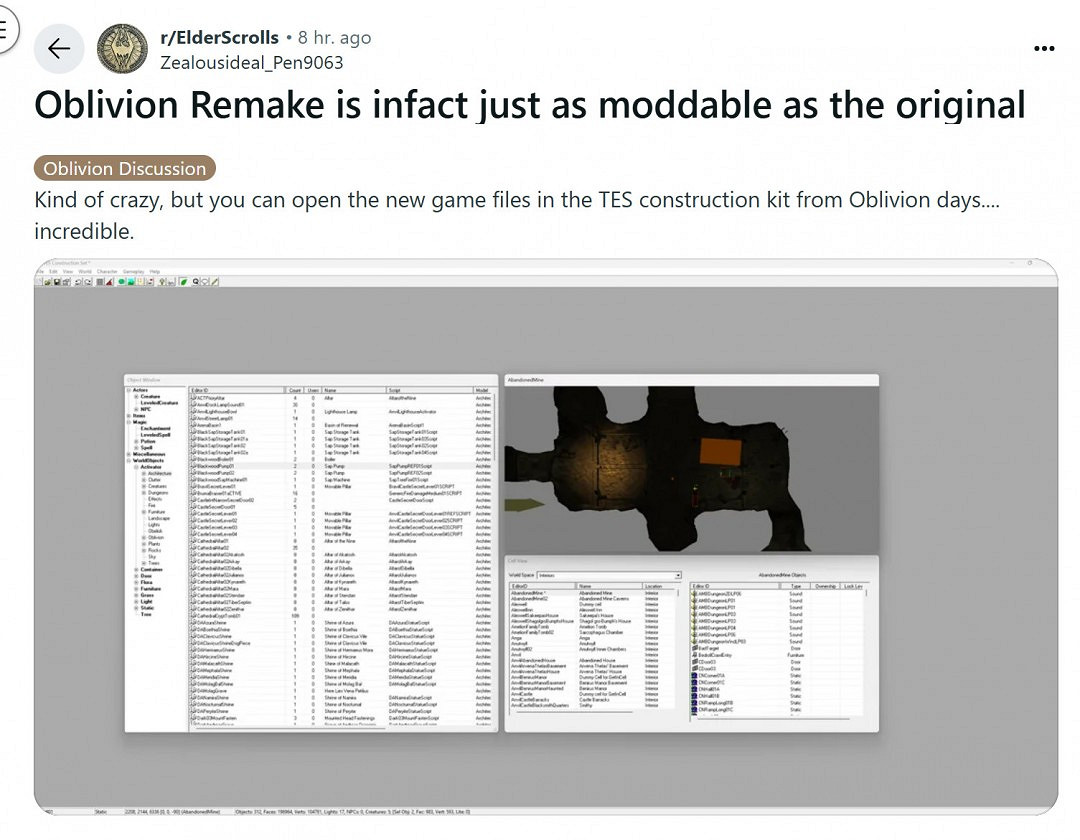
Task: Click the hamburger menu icon at left edge
Action: [5, 30]
